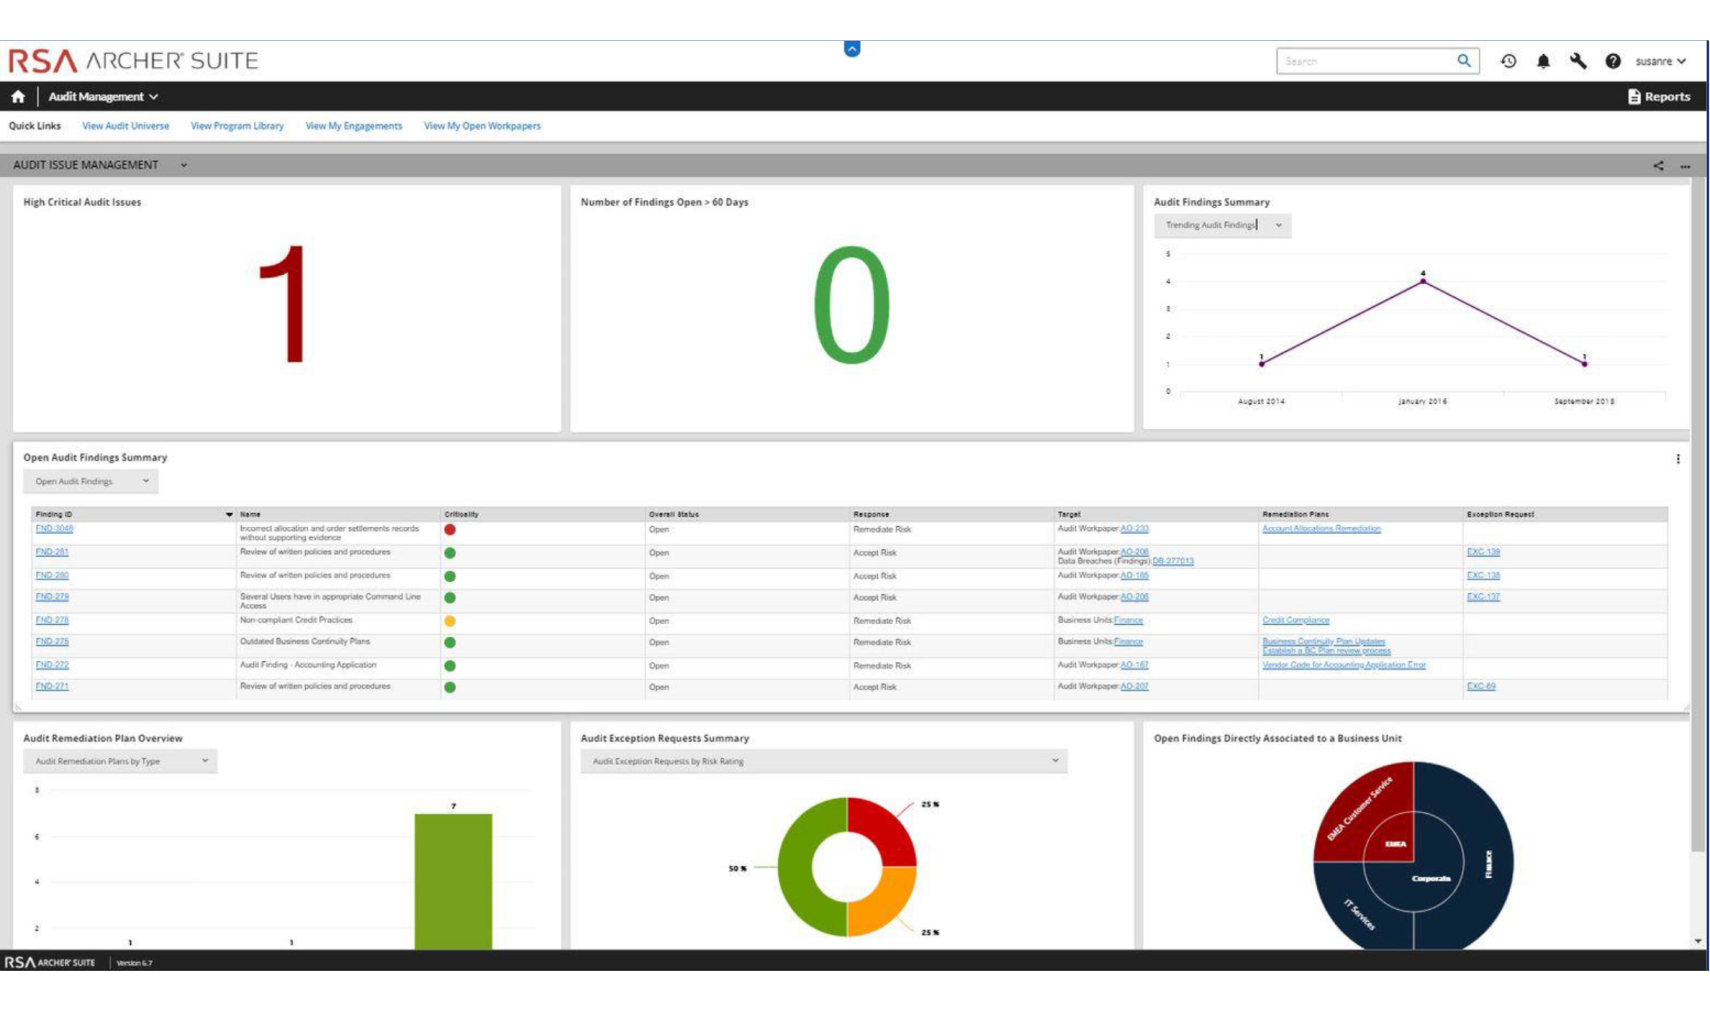Screen dimensions: 1710x1011
Task: Open the recent history clock icon
Action: 1508,61
